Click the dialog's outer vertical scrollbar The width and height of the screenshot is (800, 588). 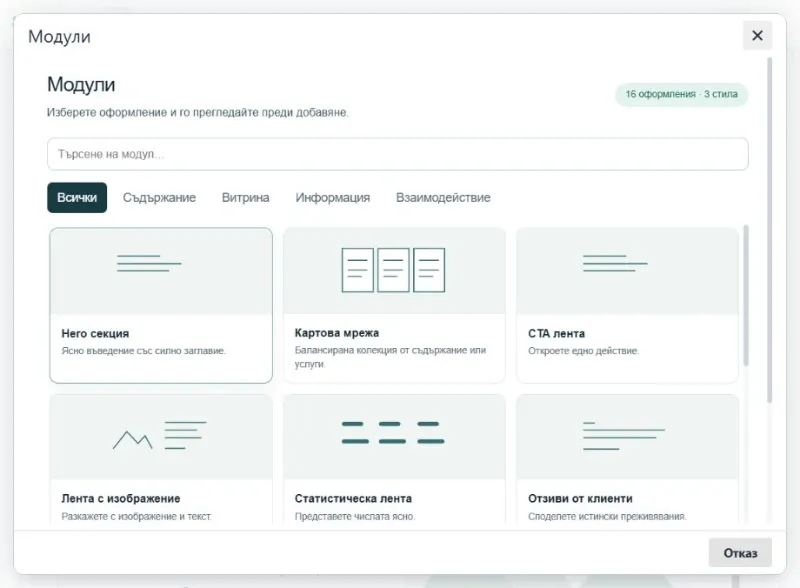pyautogui.click(x=769, y=230)
